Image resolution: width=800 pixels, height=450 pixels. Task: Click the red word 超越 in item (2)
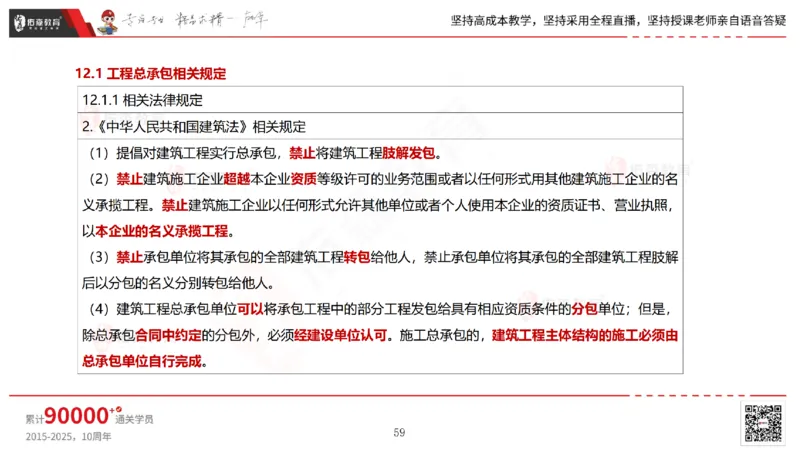coord(237,179)
